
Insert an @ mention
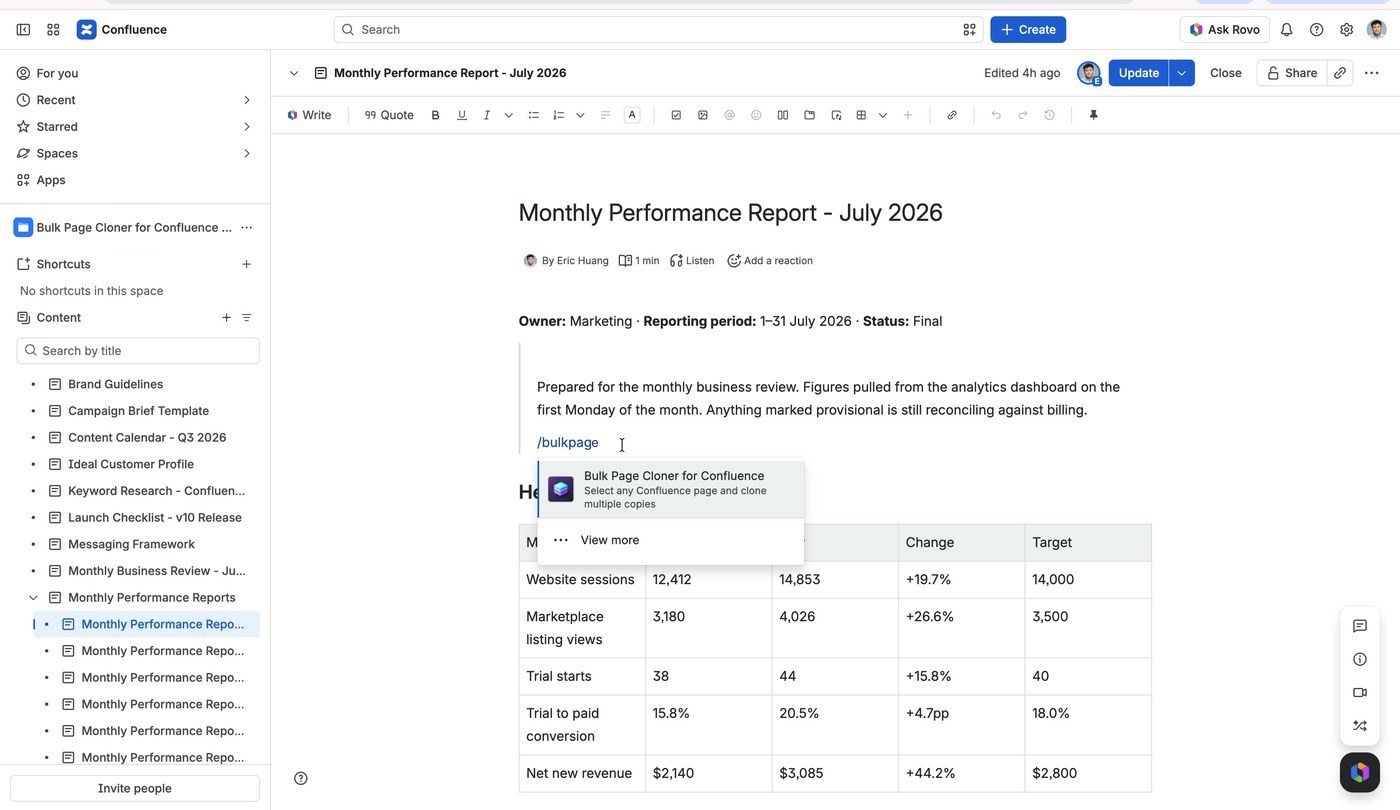730,115
